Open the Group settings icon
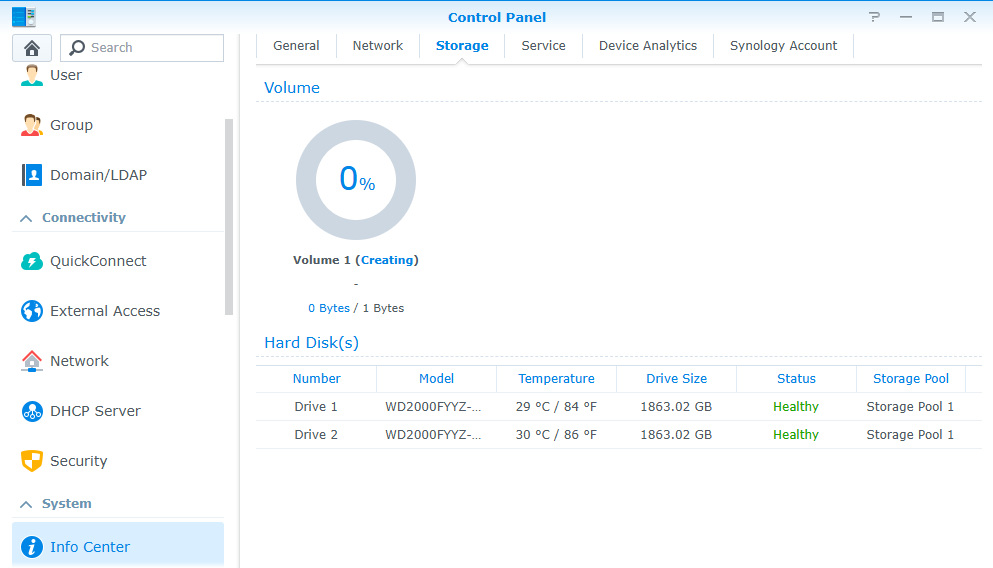 tap(32, 125)
